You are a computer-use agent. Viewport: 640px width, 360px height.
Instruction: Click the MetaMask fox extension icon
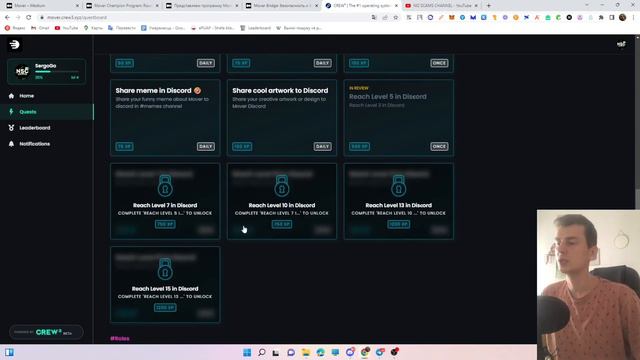pyautogui.click(x=452, y=18)
